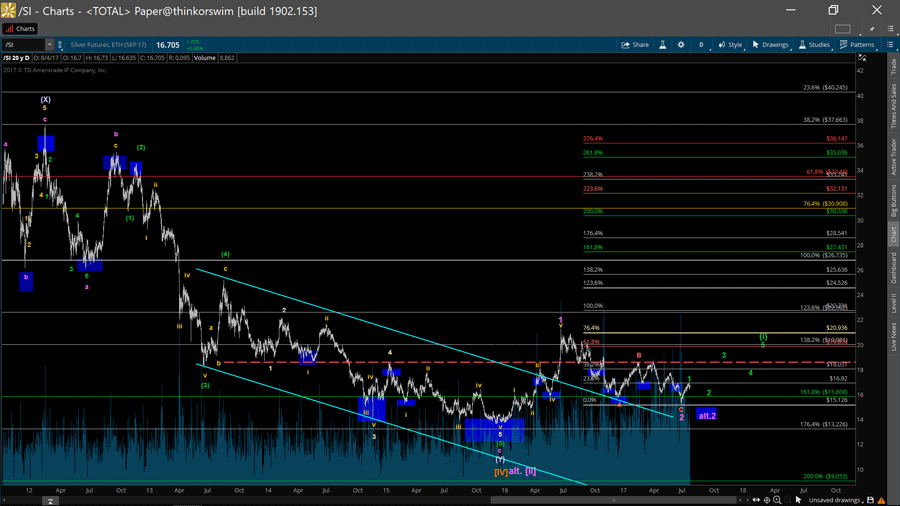The width and height of the screenshot is (900, 506).
Task: Expand the Patterns dropdown
Action: (858, 45)
